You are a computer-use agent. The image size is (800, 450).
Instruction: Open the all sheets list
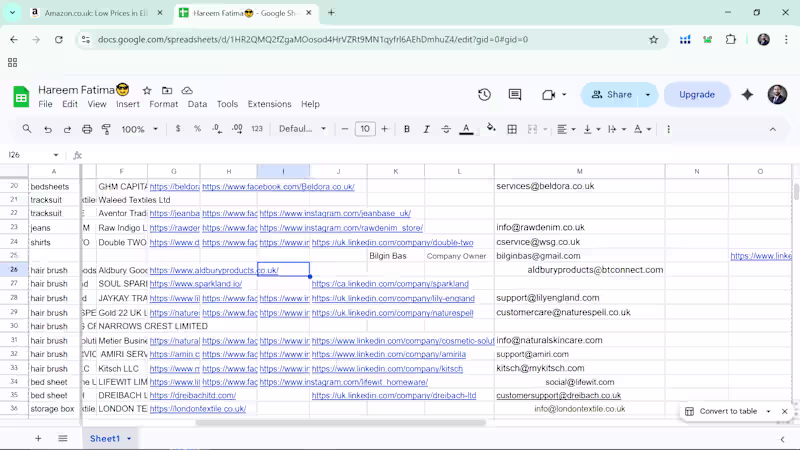click(x=63, y=438)
